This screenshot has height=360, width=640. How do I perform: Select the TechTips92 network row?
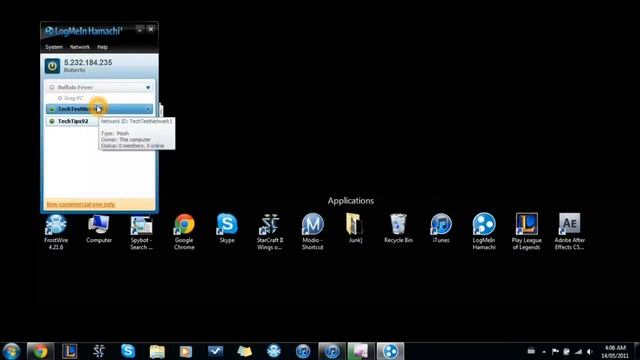point(72,121)
